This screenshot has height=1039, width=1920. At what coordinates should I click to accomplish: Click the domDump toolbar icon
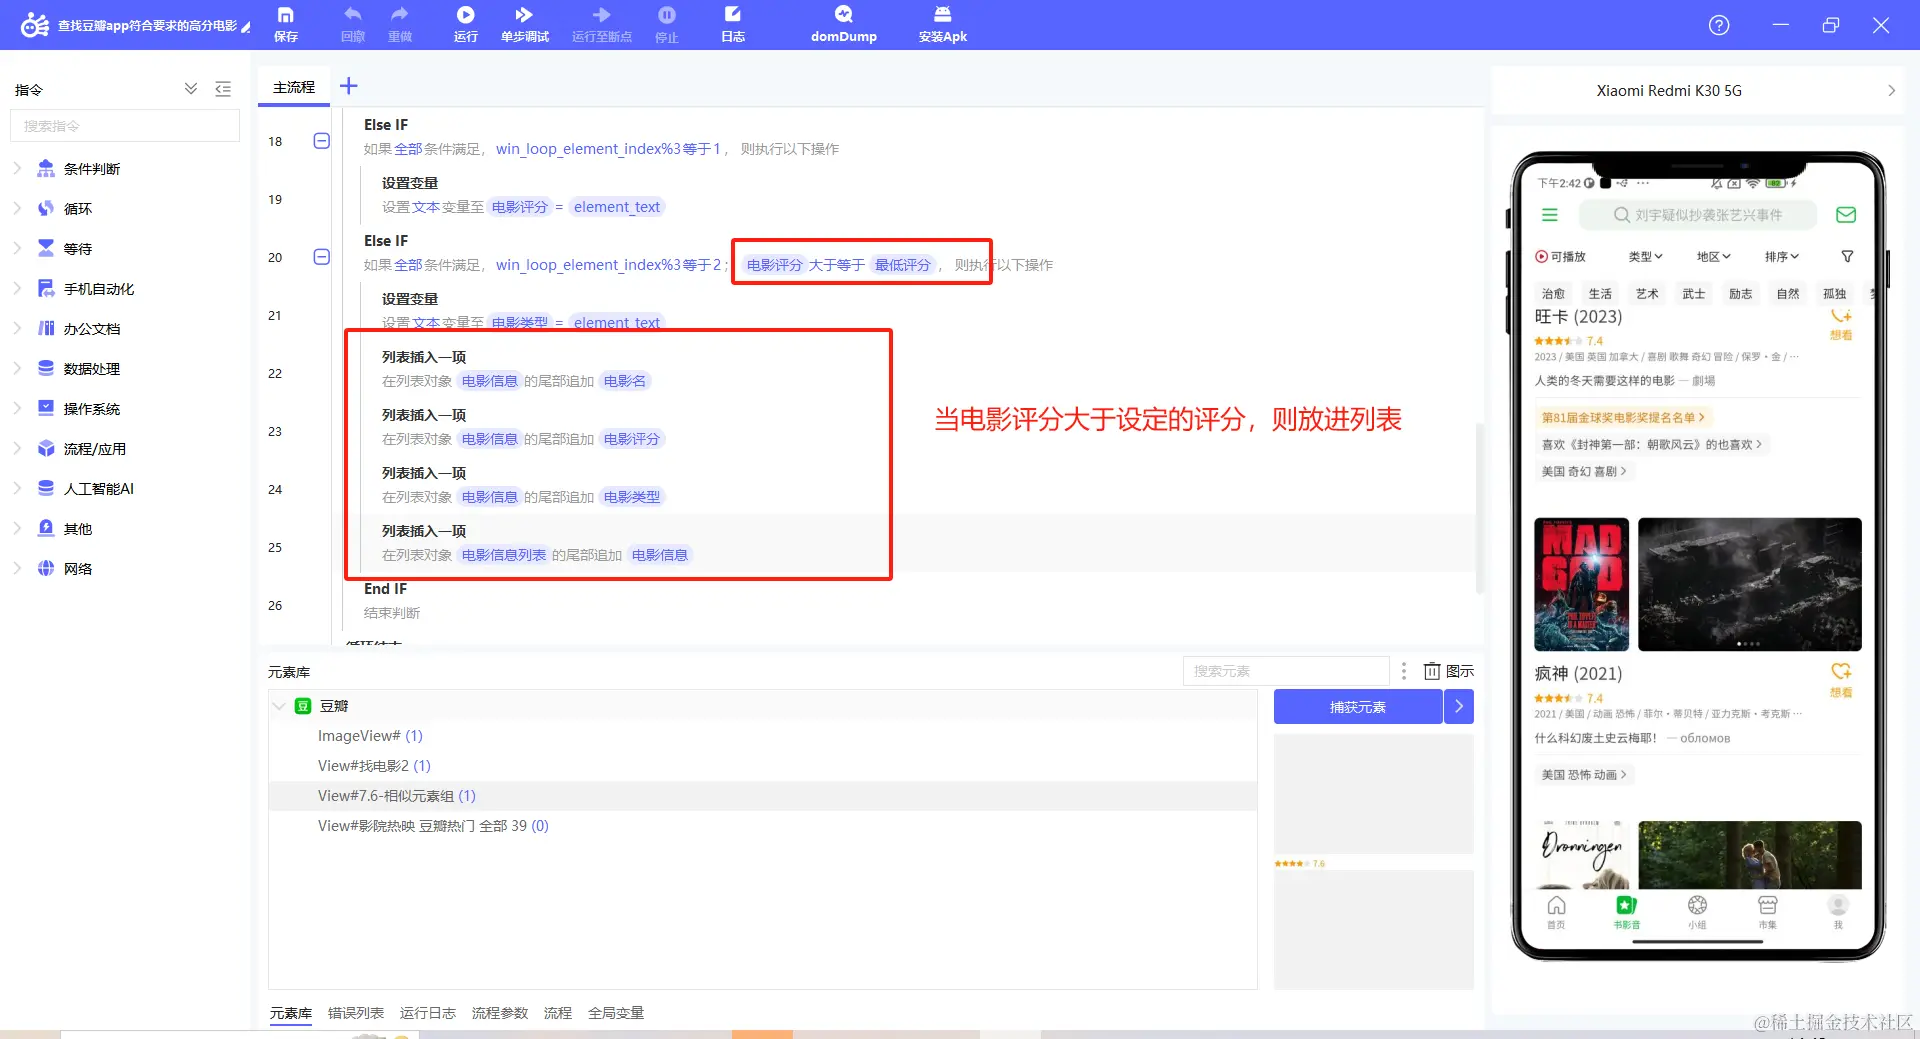tap(843, 24)
